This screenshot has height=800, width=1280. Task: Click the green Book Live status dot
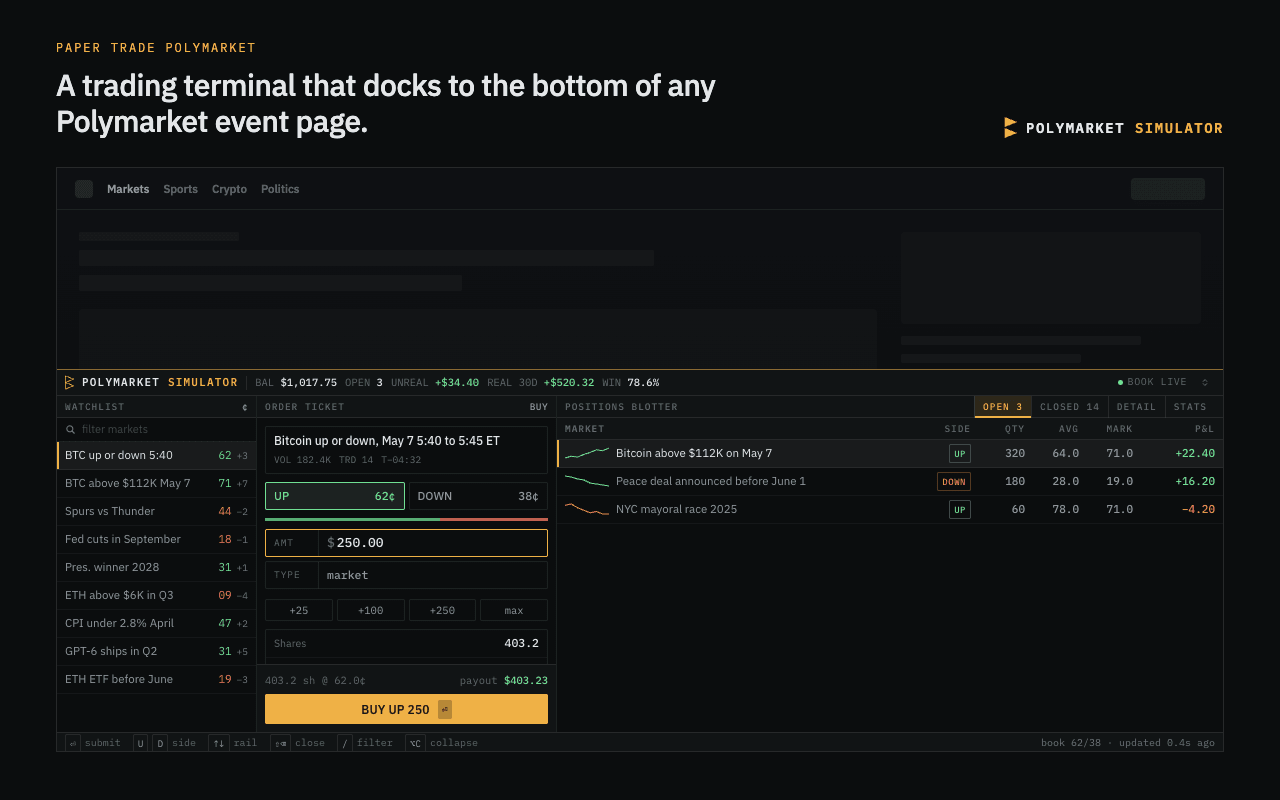[1120, 382]
